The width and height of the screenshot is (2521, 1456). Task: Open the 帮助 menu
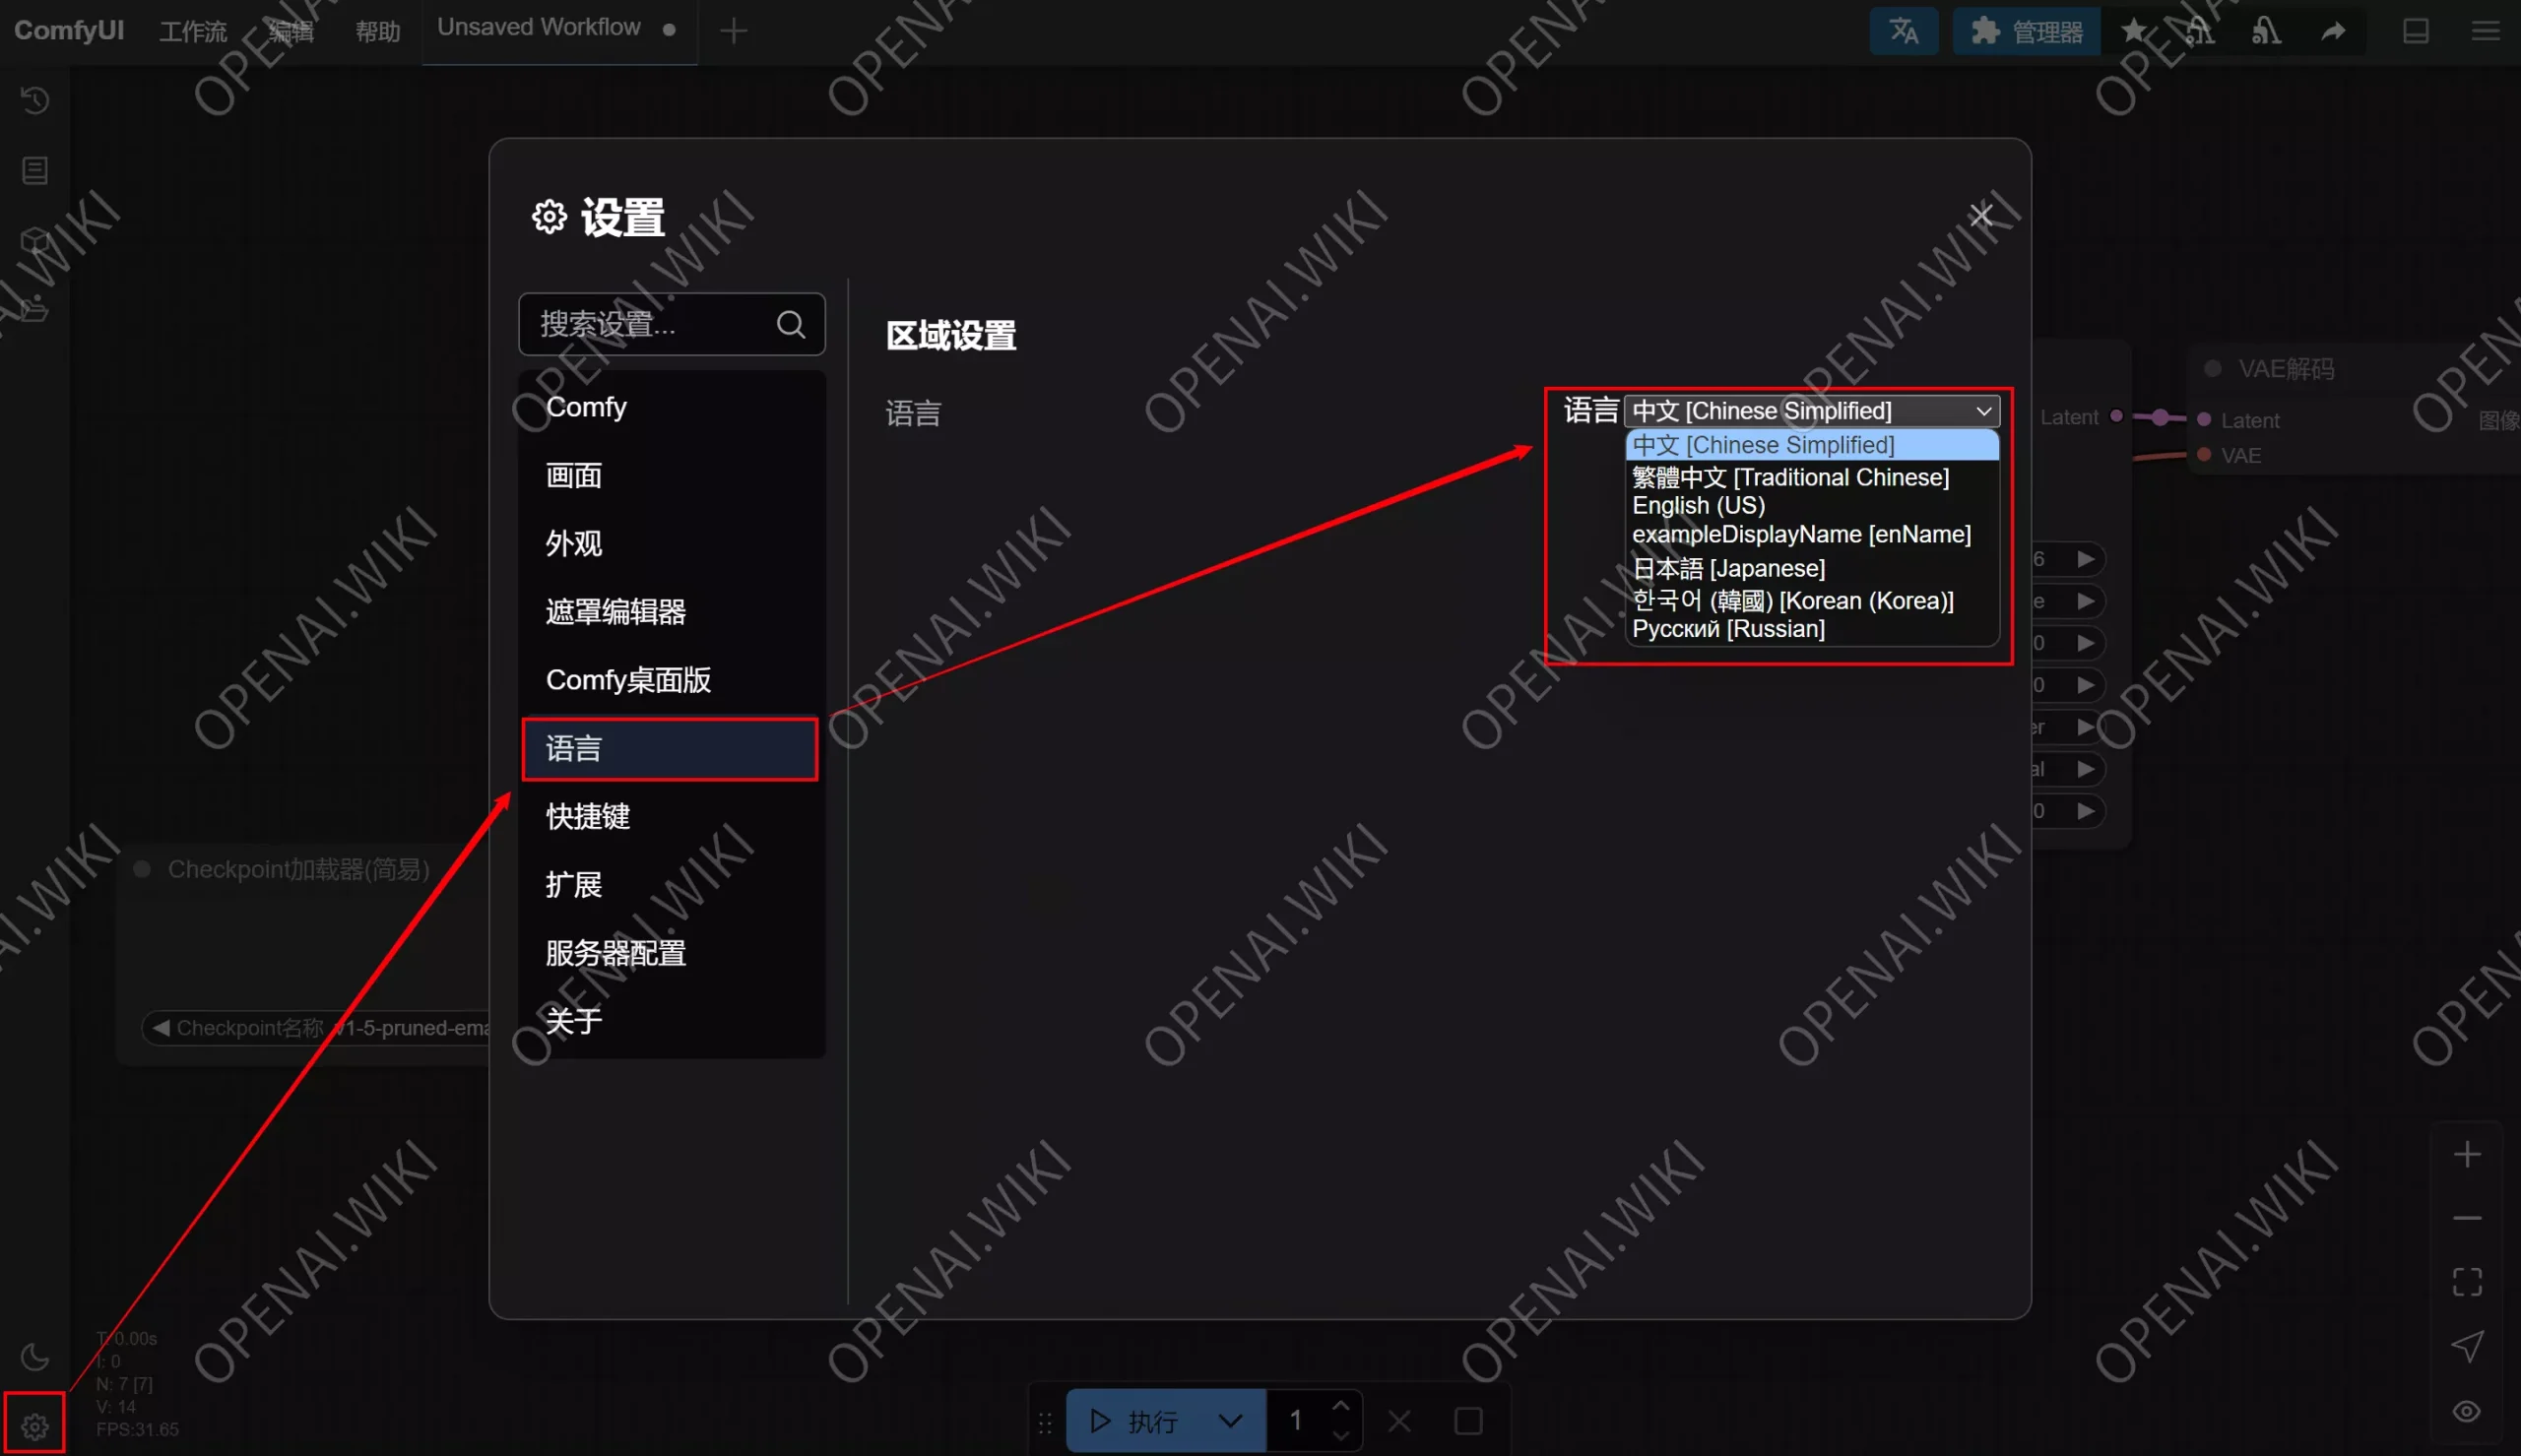pyautogui.click(x=378, y=31)
